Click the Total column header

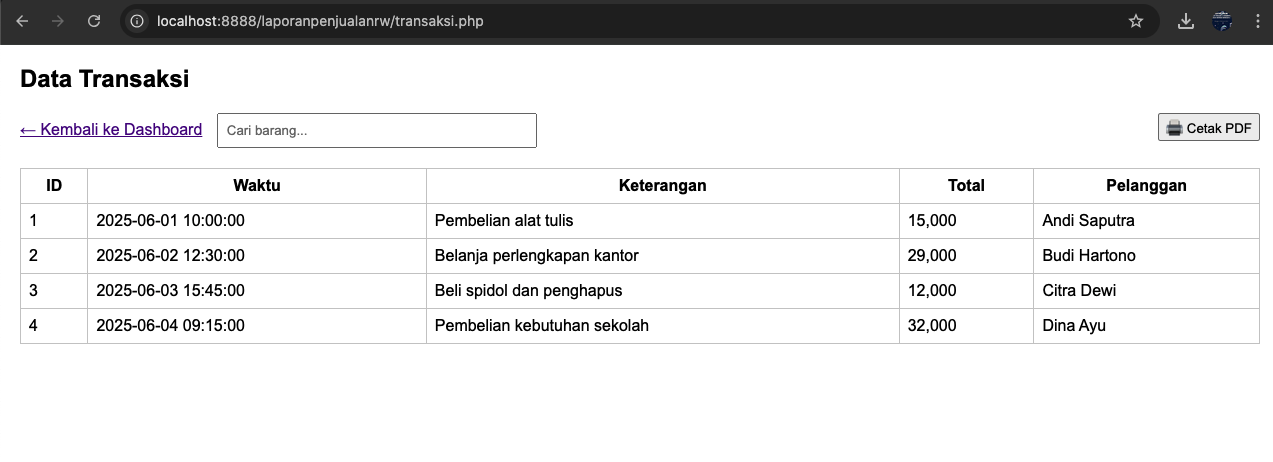click(x=966, y=186)
